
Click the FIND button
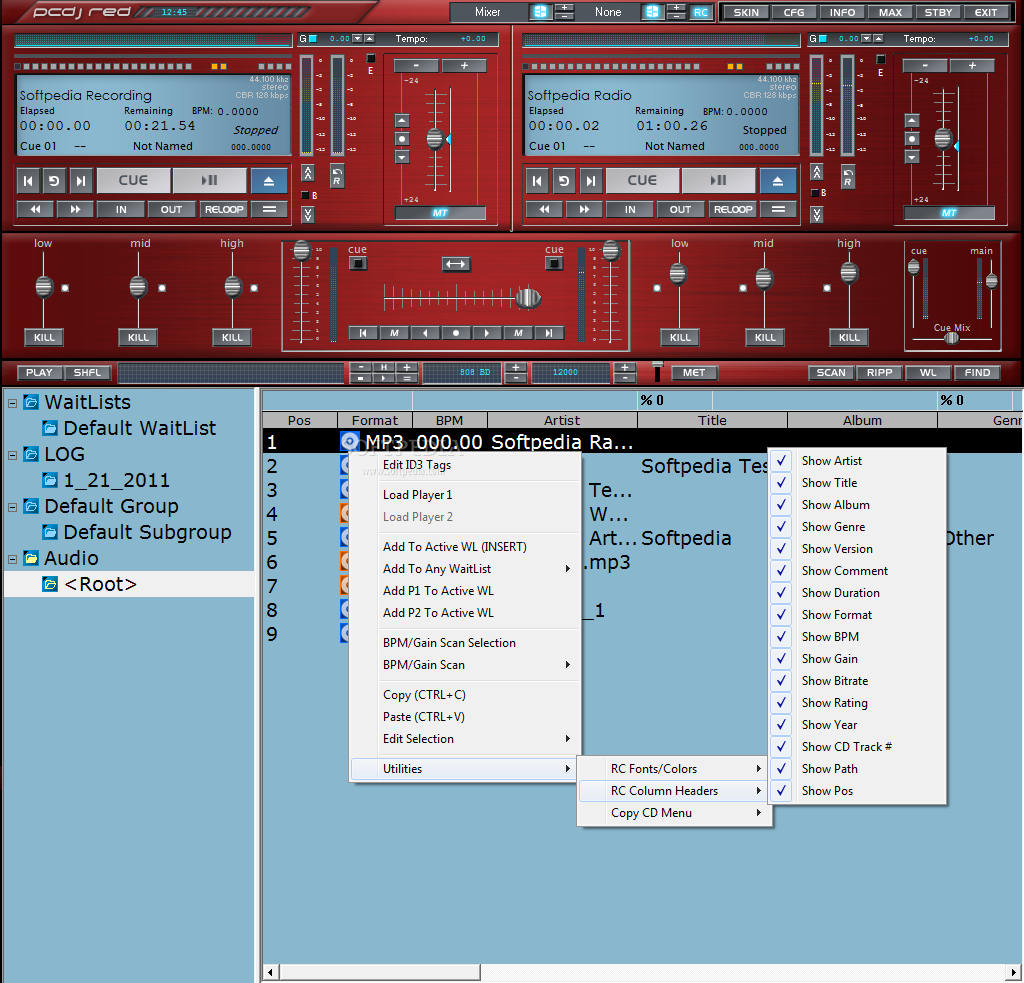(x=977, y=372)
